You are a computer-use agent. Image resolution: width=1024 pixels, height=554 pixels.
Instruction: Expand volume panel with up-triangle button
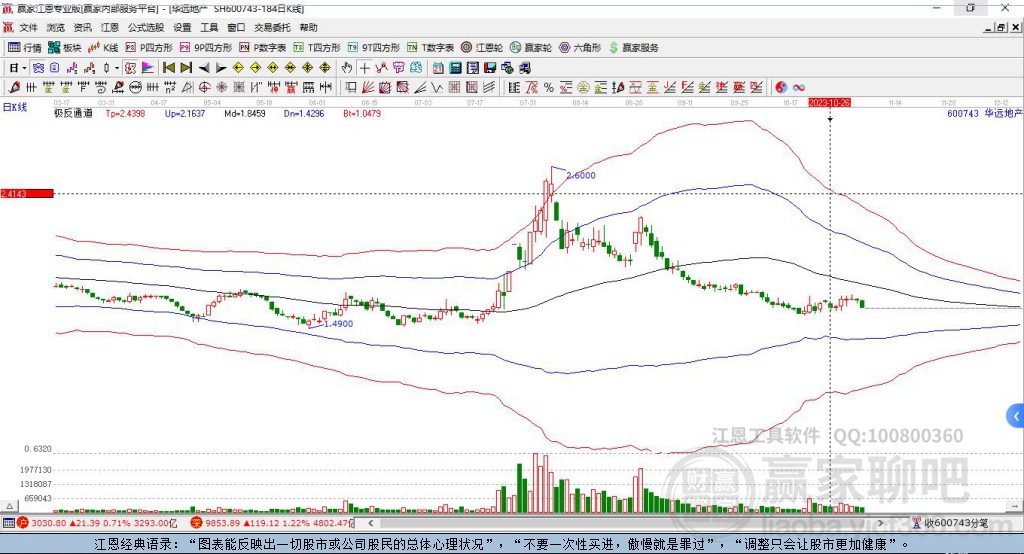coord(9,506)
